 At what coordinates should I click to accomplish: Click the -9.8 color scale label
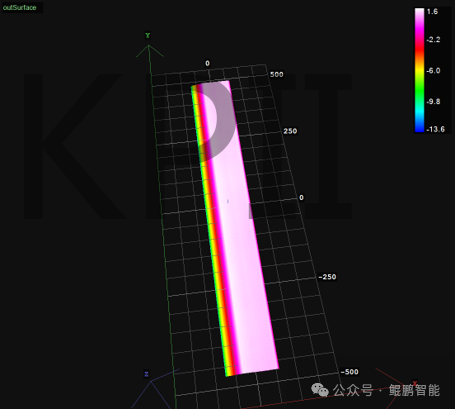click(x=433, y=102)
